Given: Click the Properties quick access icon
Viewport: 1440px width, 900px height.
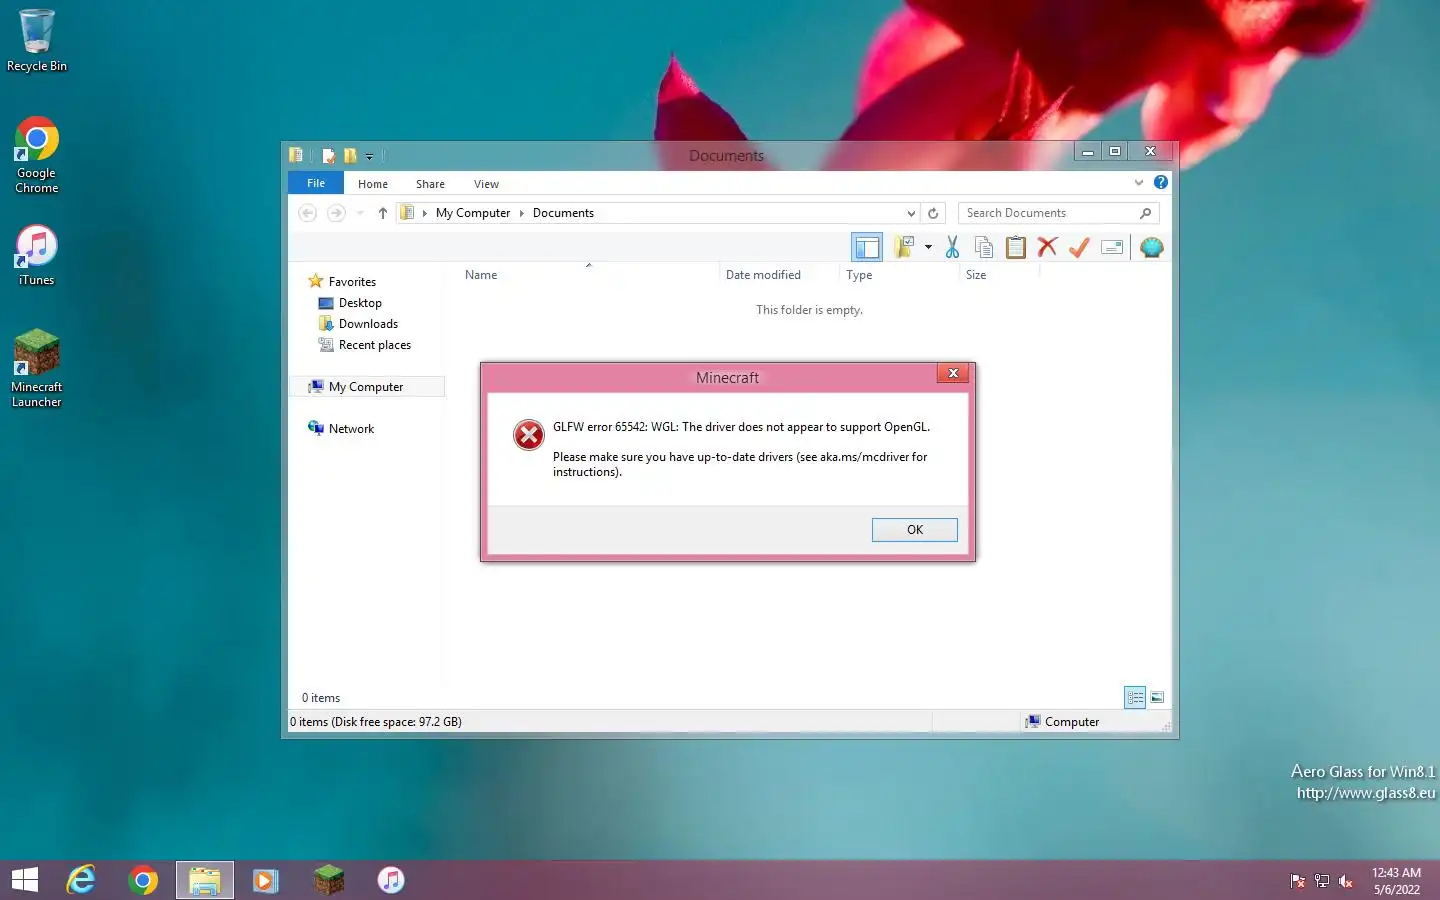Looking at the screenshot, I should tap(328, 155).
